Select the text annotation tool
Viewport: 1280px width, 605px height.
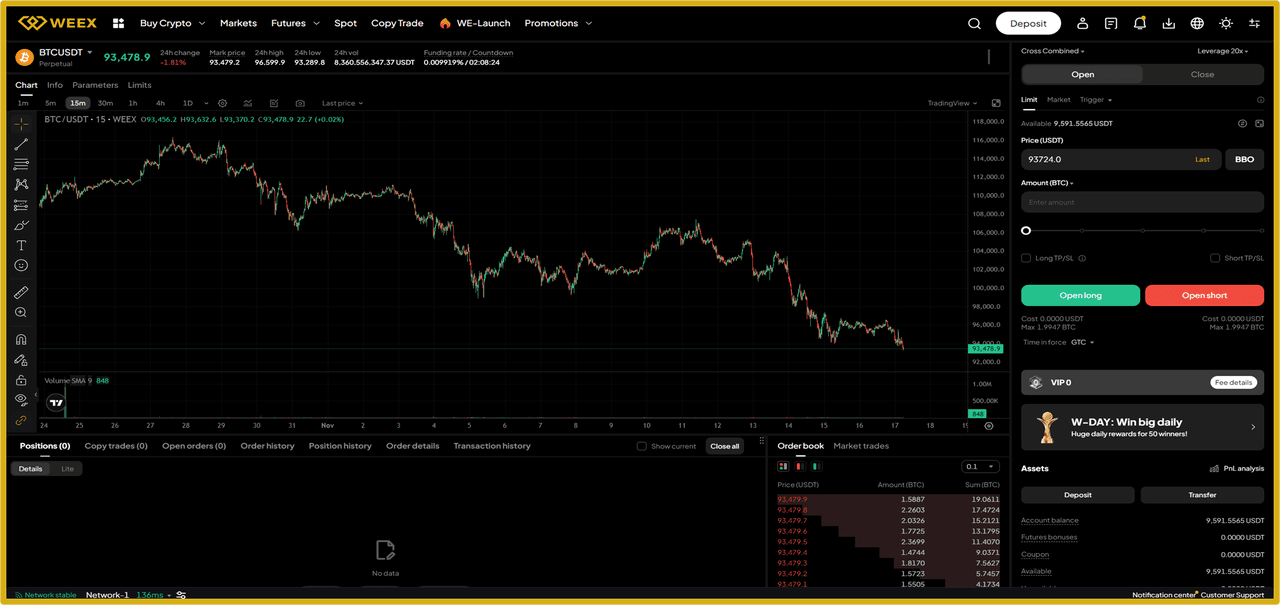point(20,245)
